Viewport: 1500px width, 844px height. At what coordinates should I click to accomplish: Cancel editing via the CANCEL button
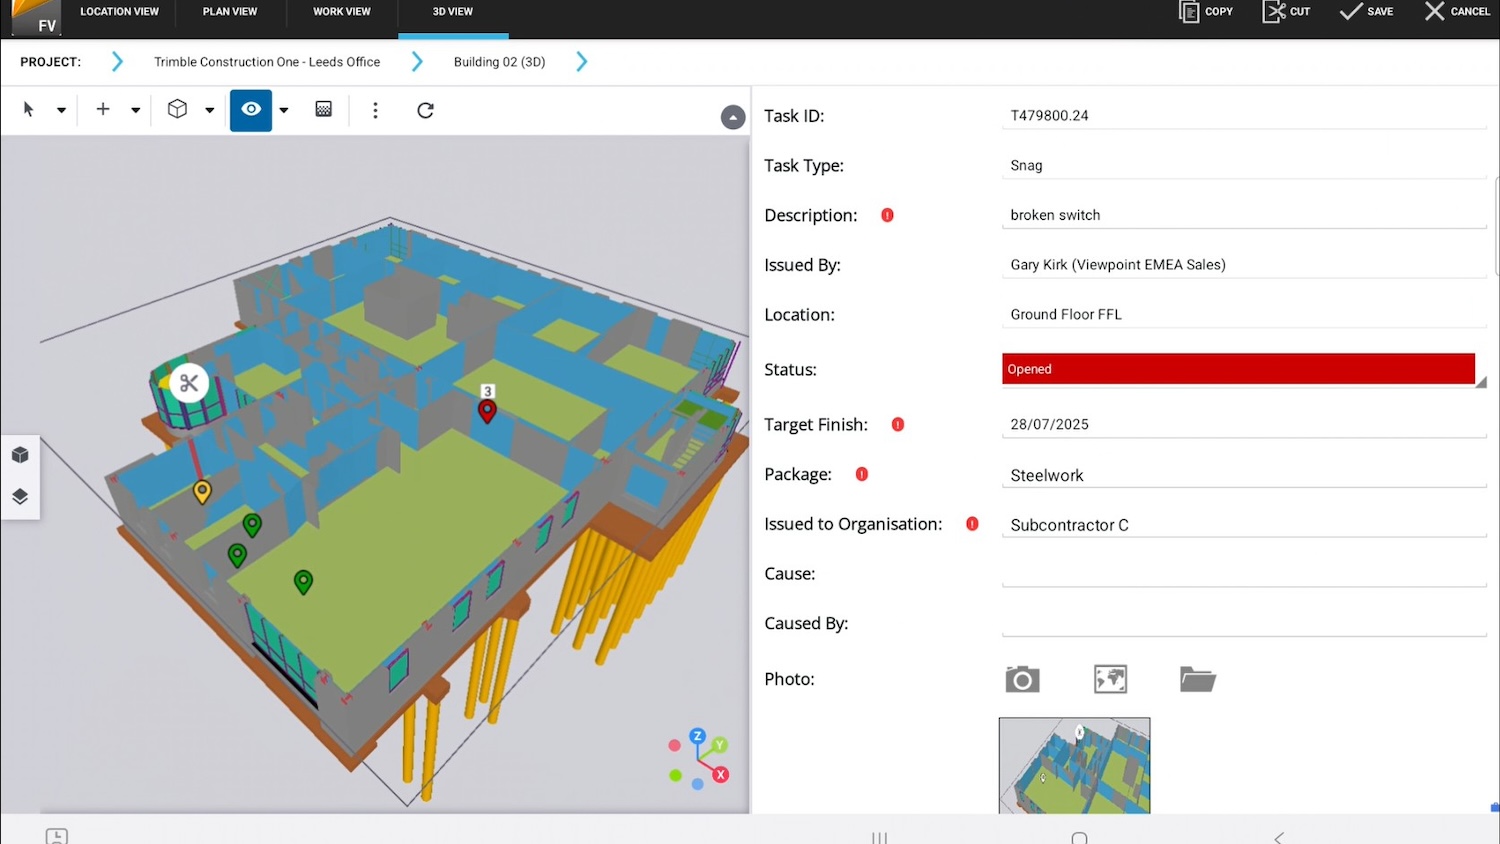tap(1457, 12)
